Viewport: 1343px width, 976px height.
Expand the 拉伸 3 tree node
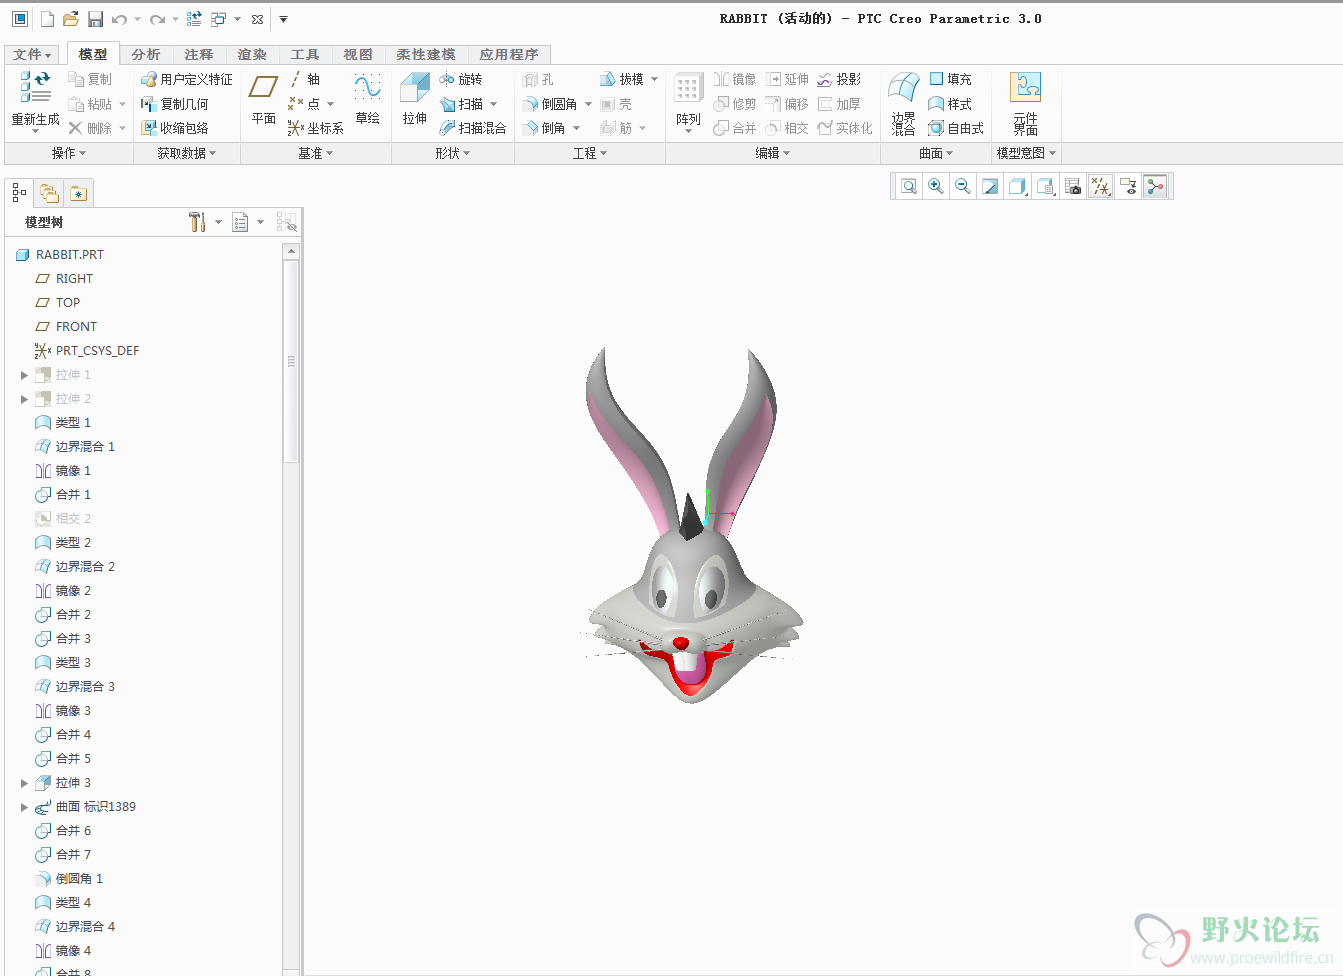[24, 783]
